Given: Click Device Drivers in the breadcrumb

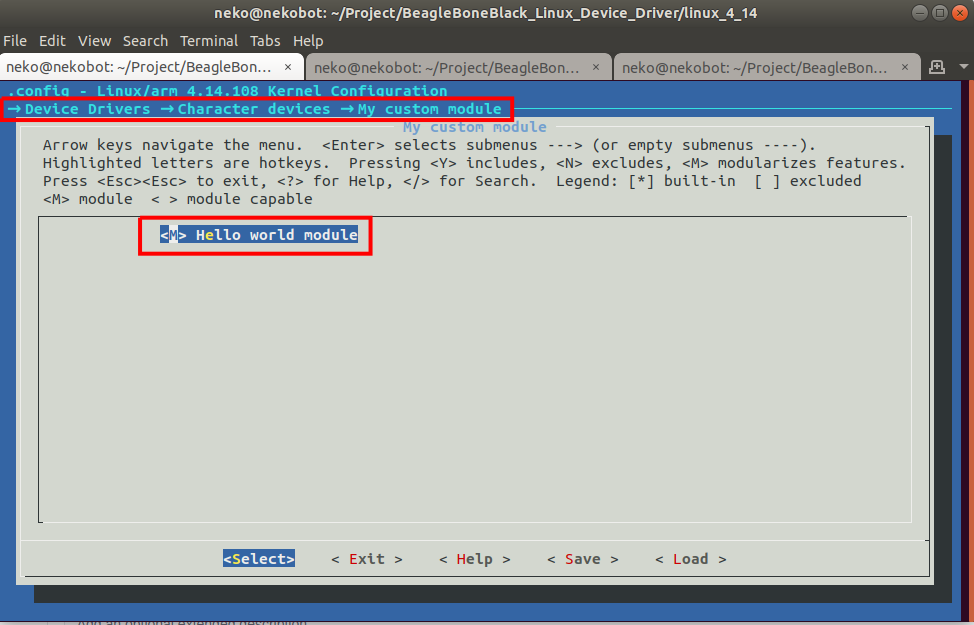Looking at the screenshot, I should 88,109.
